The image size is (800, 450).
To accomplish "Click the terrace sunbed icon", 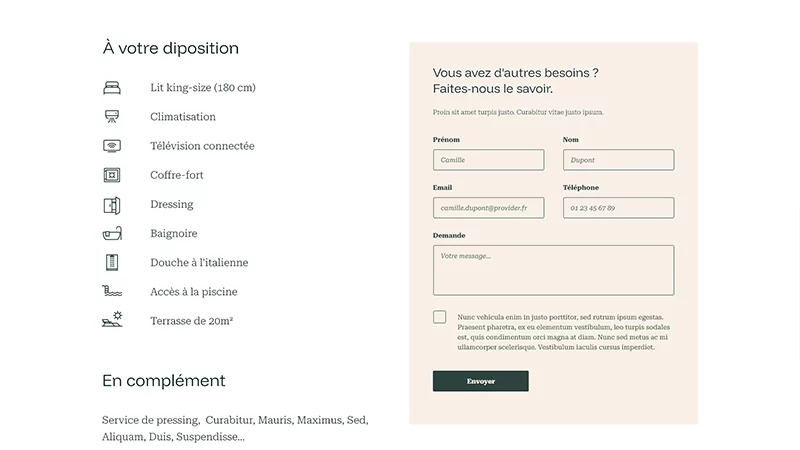I will point(112,321).
